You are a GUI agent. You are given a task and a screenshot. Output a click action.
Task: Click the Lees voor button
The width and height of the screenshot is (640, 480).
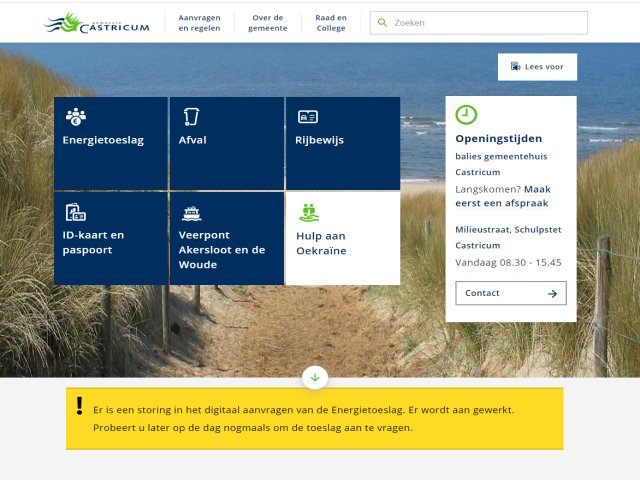point(537,67)
